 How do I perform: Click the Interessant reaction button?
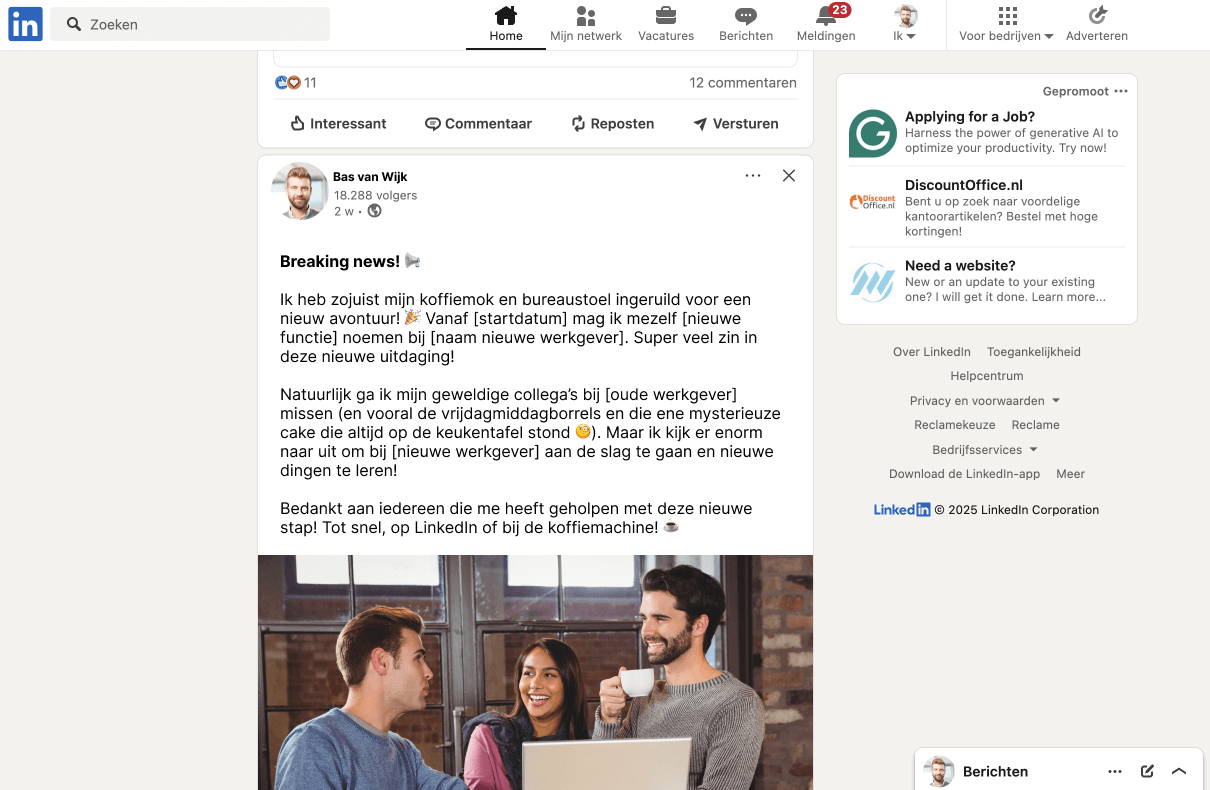[338, 124]
